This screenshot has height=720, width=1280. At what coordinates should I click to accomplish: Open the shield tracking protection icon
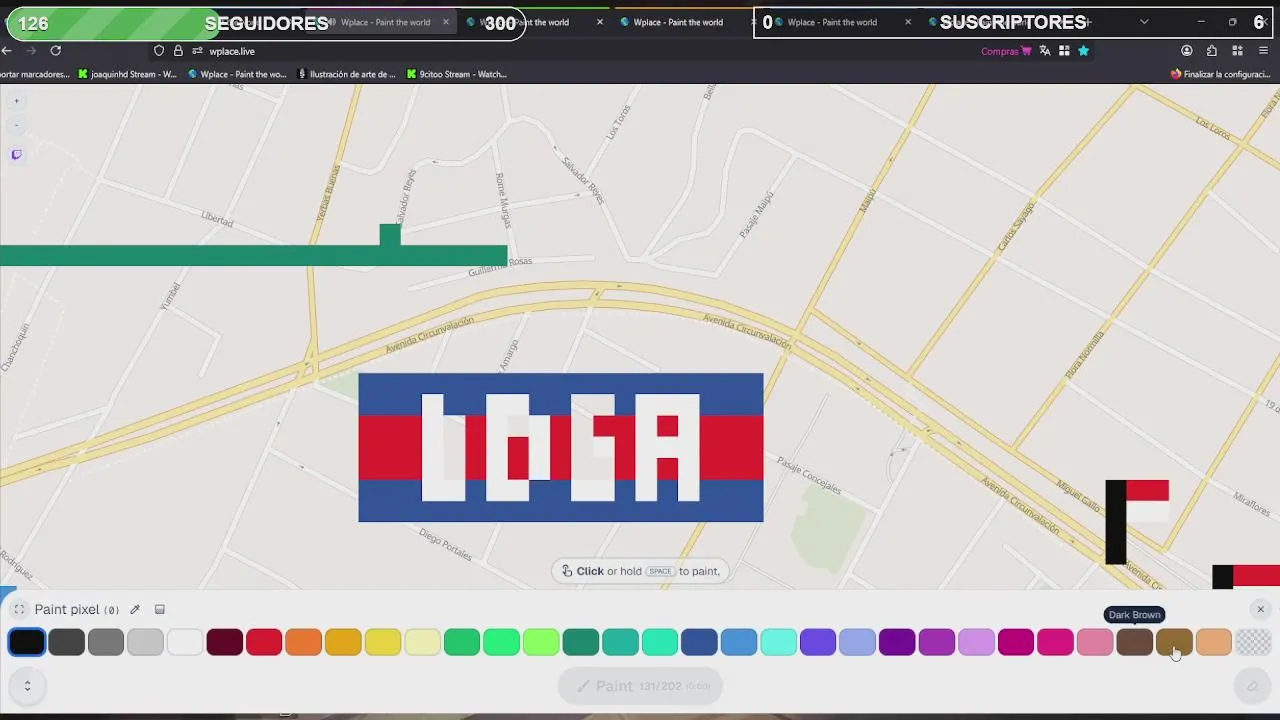pos(159,50)
